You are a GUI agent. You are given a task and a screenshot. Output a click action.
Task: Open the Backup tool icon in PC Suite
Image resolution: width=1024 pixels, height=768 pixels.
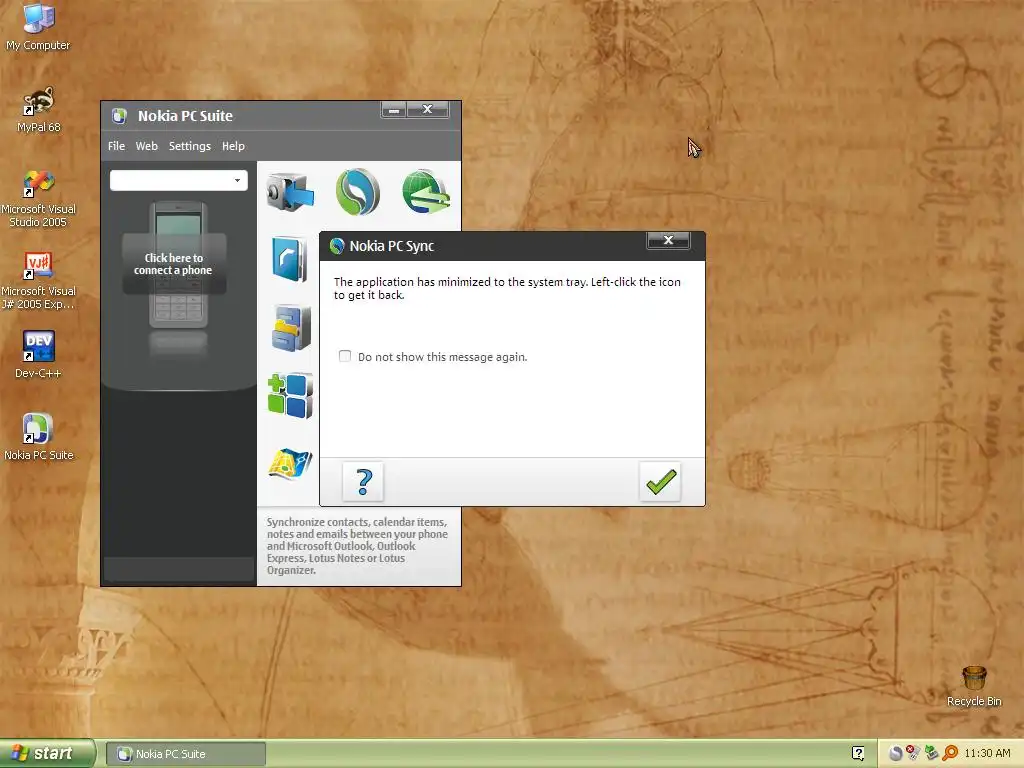point(290,192)
